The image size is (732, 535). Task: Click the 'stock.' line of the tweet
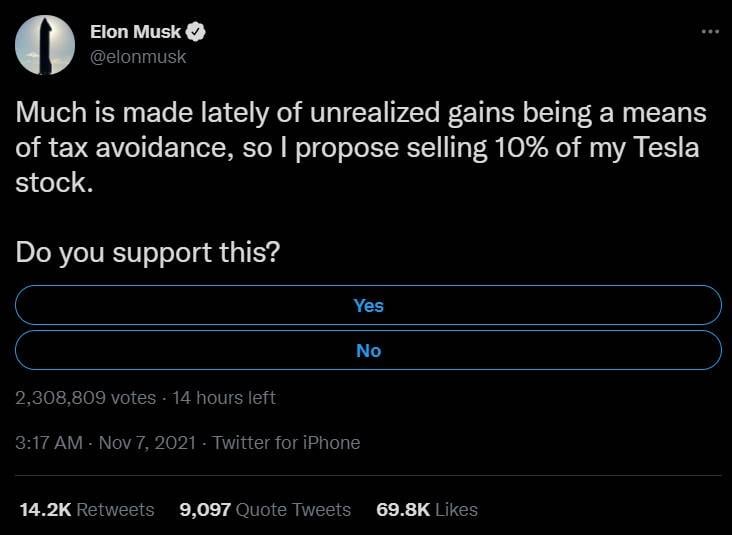pyautogui.click(x=54, y=183)
